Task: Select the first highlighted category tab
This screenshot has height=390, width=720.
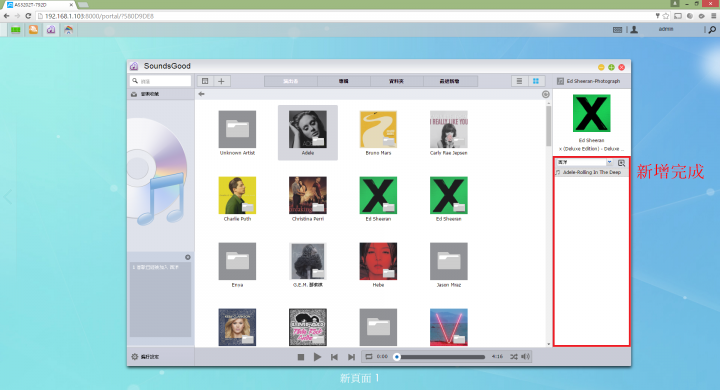Action: [291, 81]
